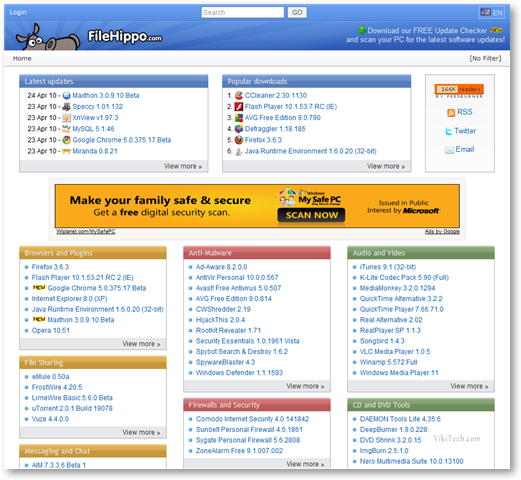This screenshot has width=521, height=480.
Task: Click the Email envelope icon
Action: tap(449, 150)
